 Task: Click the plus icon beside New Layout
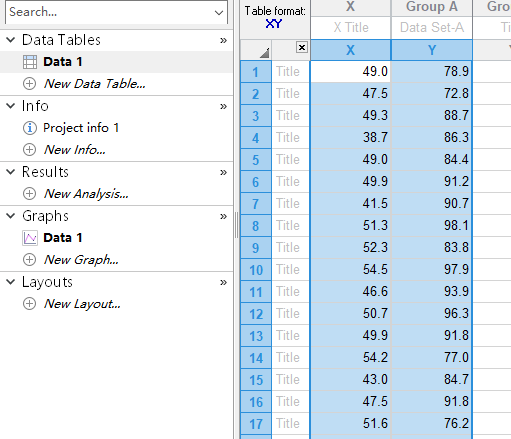[29, 304]
